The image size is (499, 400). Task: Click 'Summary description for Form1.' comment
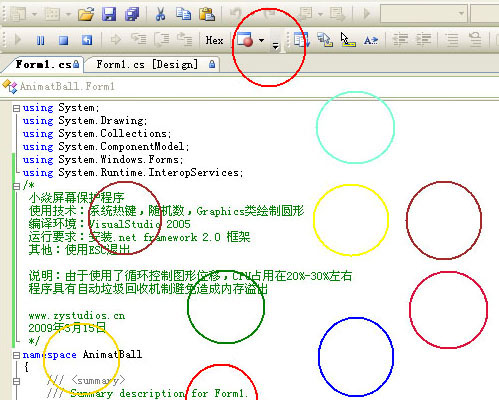[159, 393]
